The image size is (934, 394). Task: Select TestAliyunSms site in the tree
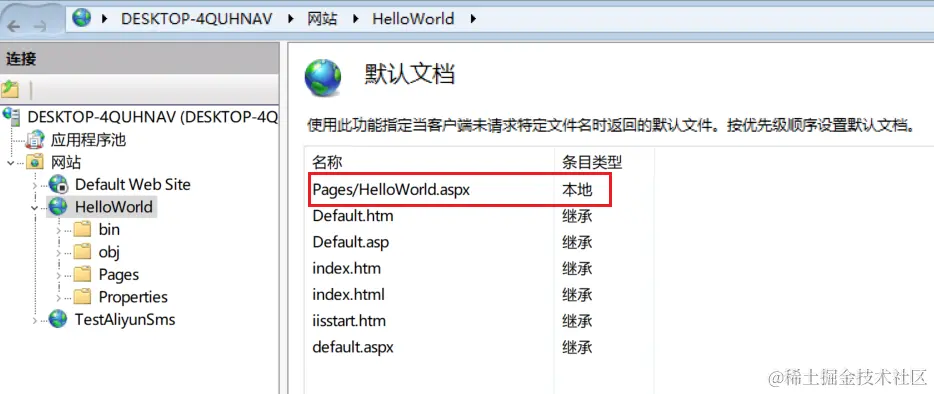[125, 319]
